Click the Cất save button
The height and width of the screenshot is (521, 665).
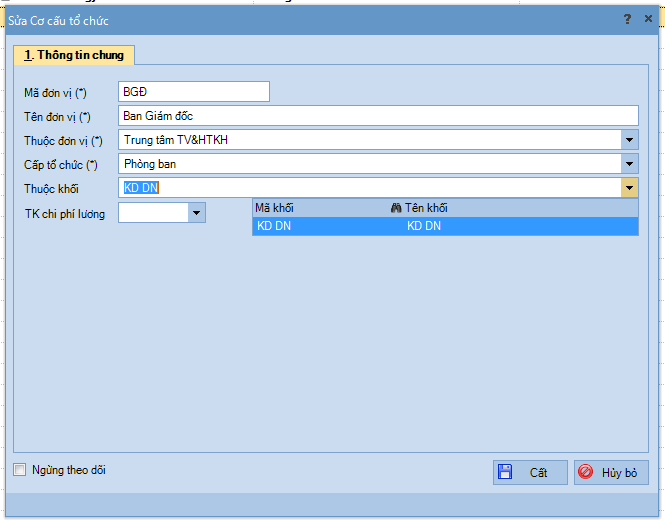click(530, 472)
